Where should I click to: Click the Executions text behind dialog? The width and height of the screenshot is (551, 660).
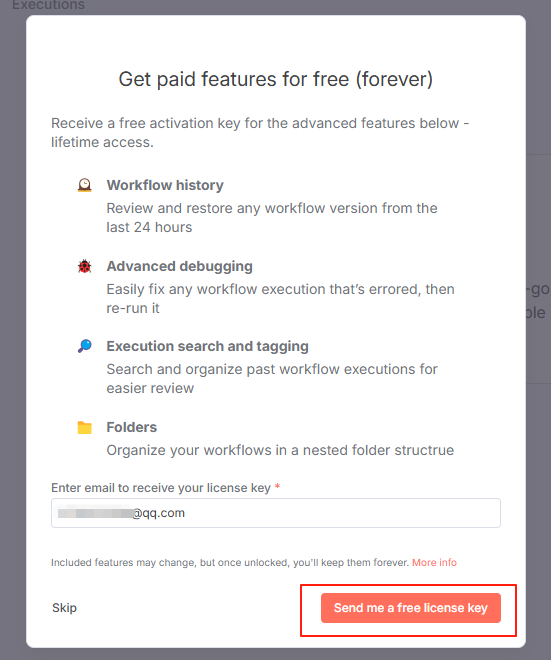pyautogui.click(x=48, y=5)
